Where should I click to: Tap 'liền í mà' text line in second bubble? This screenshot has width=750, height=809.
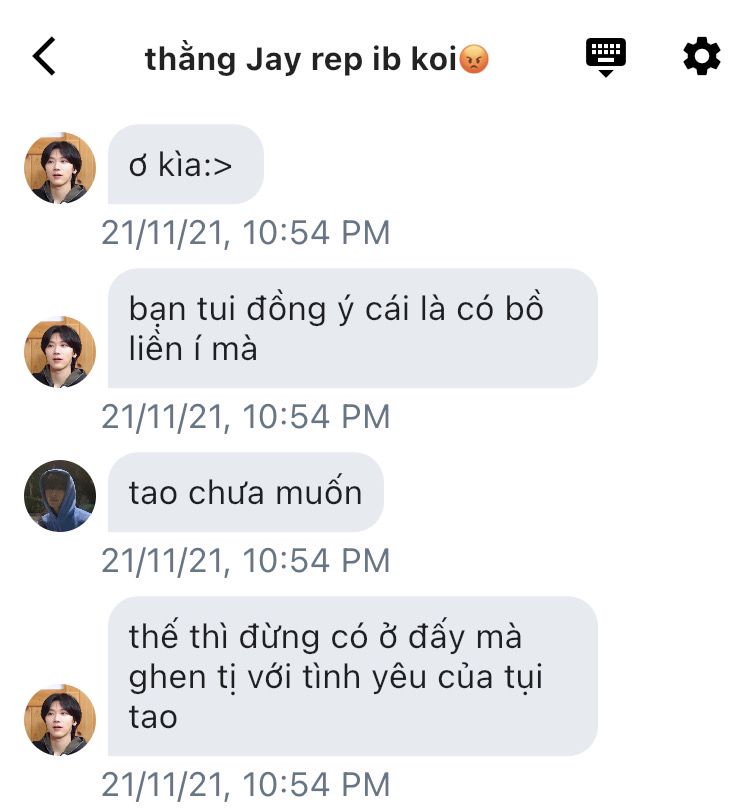coord(193,349)
